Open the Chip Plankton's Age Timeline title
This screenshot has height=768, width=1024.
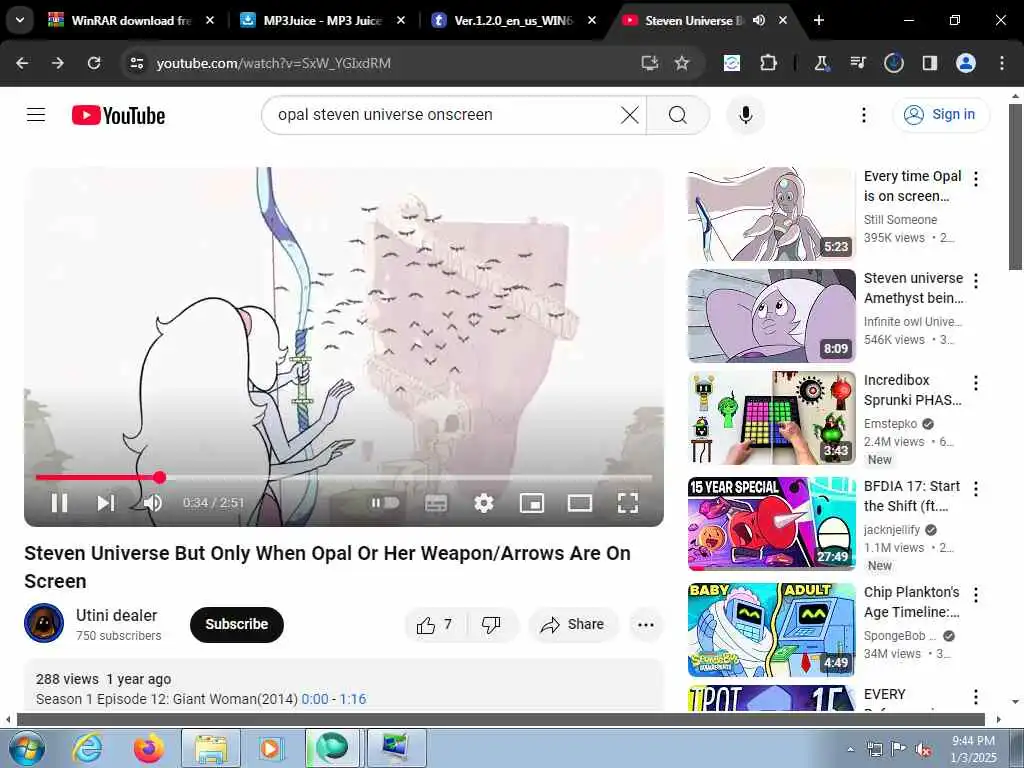(912, 602)
